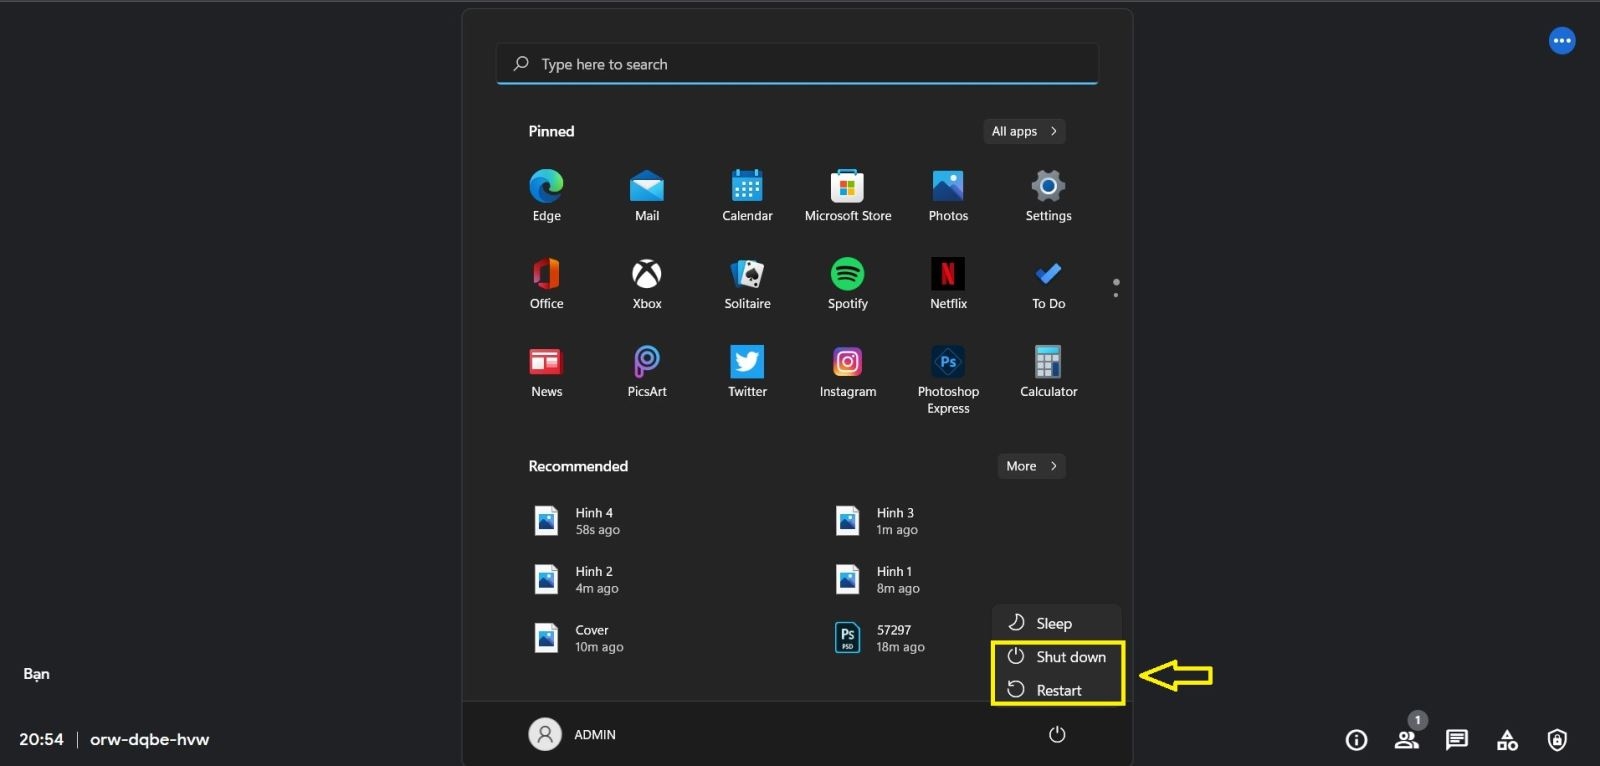The image size is (1600, 766).
Task: Launch the Mail app
Action: pyautogui.click(x=647, y=195)
